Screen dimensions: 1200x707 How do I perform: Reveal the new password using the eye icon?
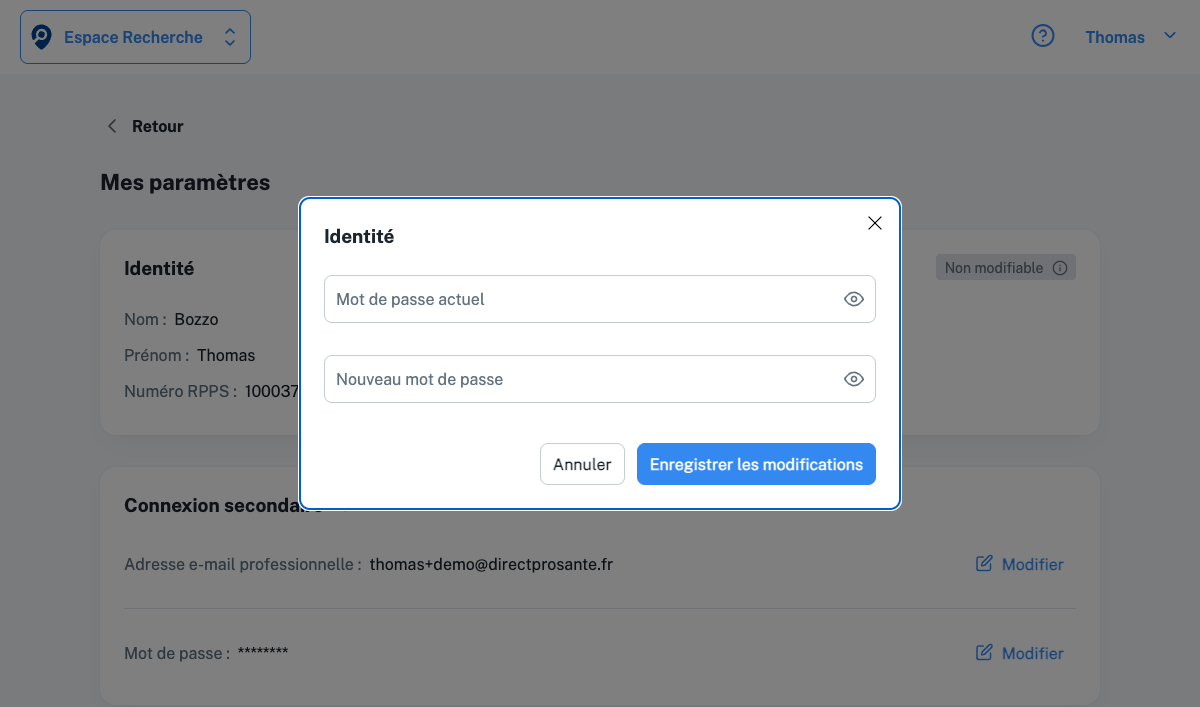coord(853,379)
